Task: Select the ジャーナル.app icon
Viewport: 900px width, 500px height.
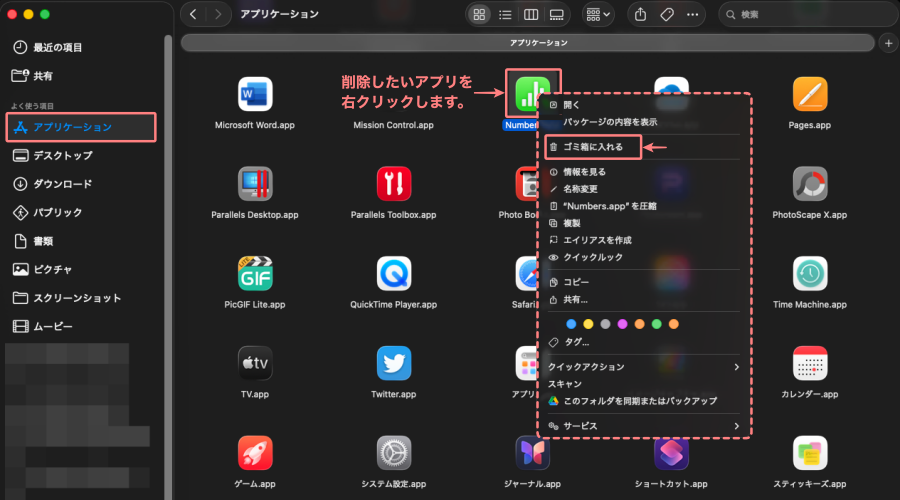Action: tap(532, 453)
